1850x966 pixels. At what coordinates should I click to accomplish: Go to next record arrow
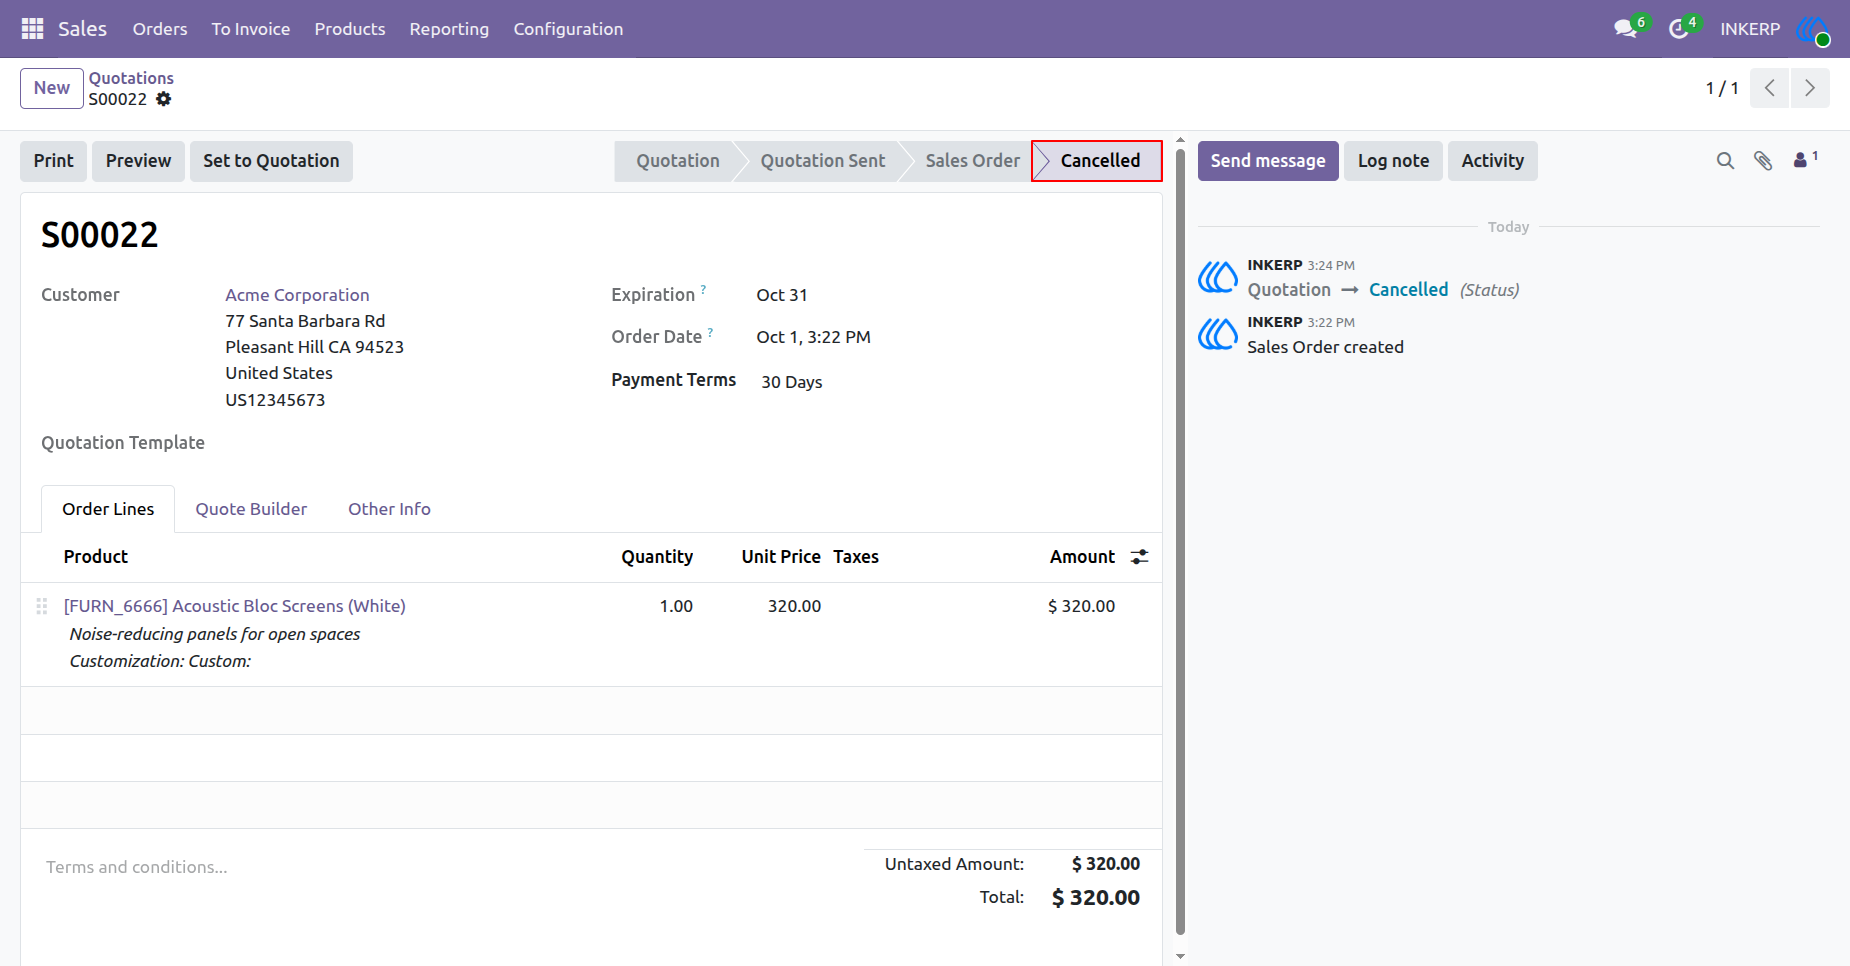point(1810,88)
